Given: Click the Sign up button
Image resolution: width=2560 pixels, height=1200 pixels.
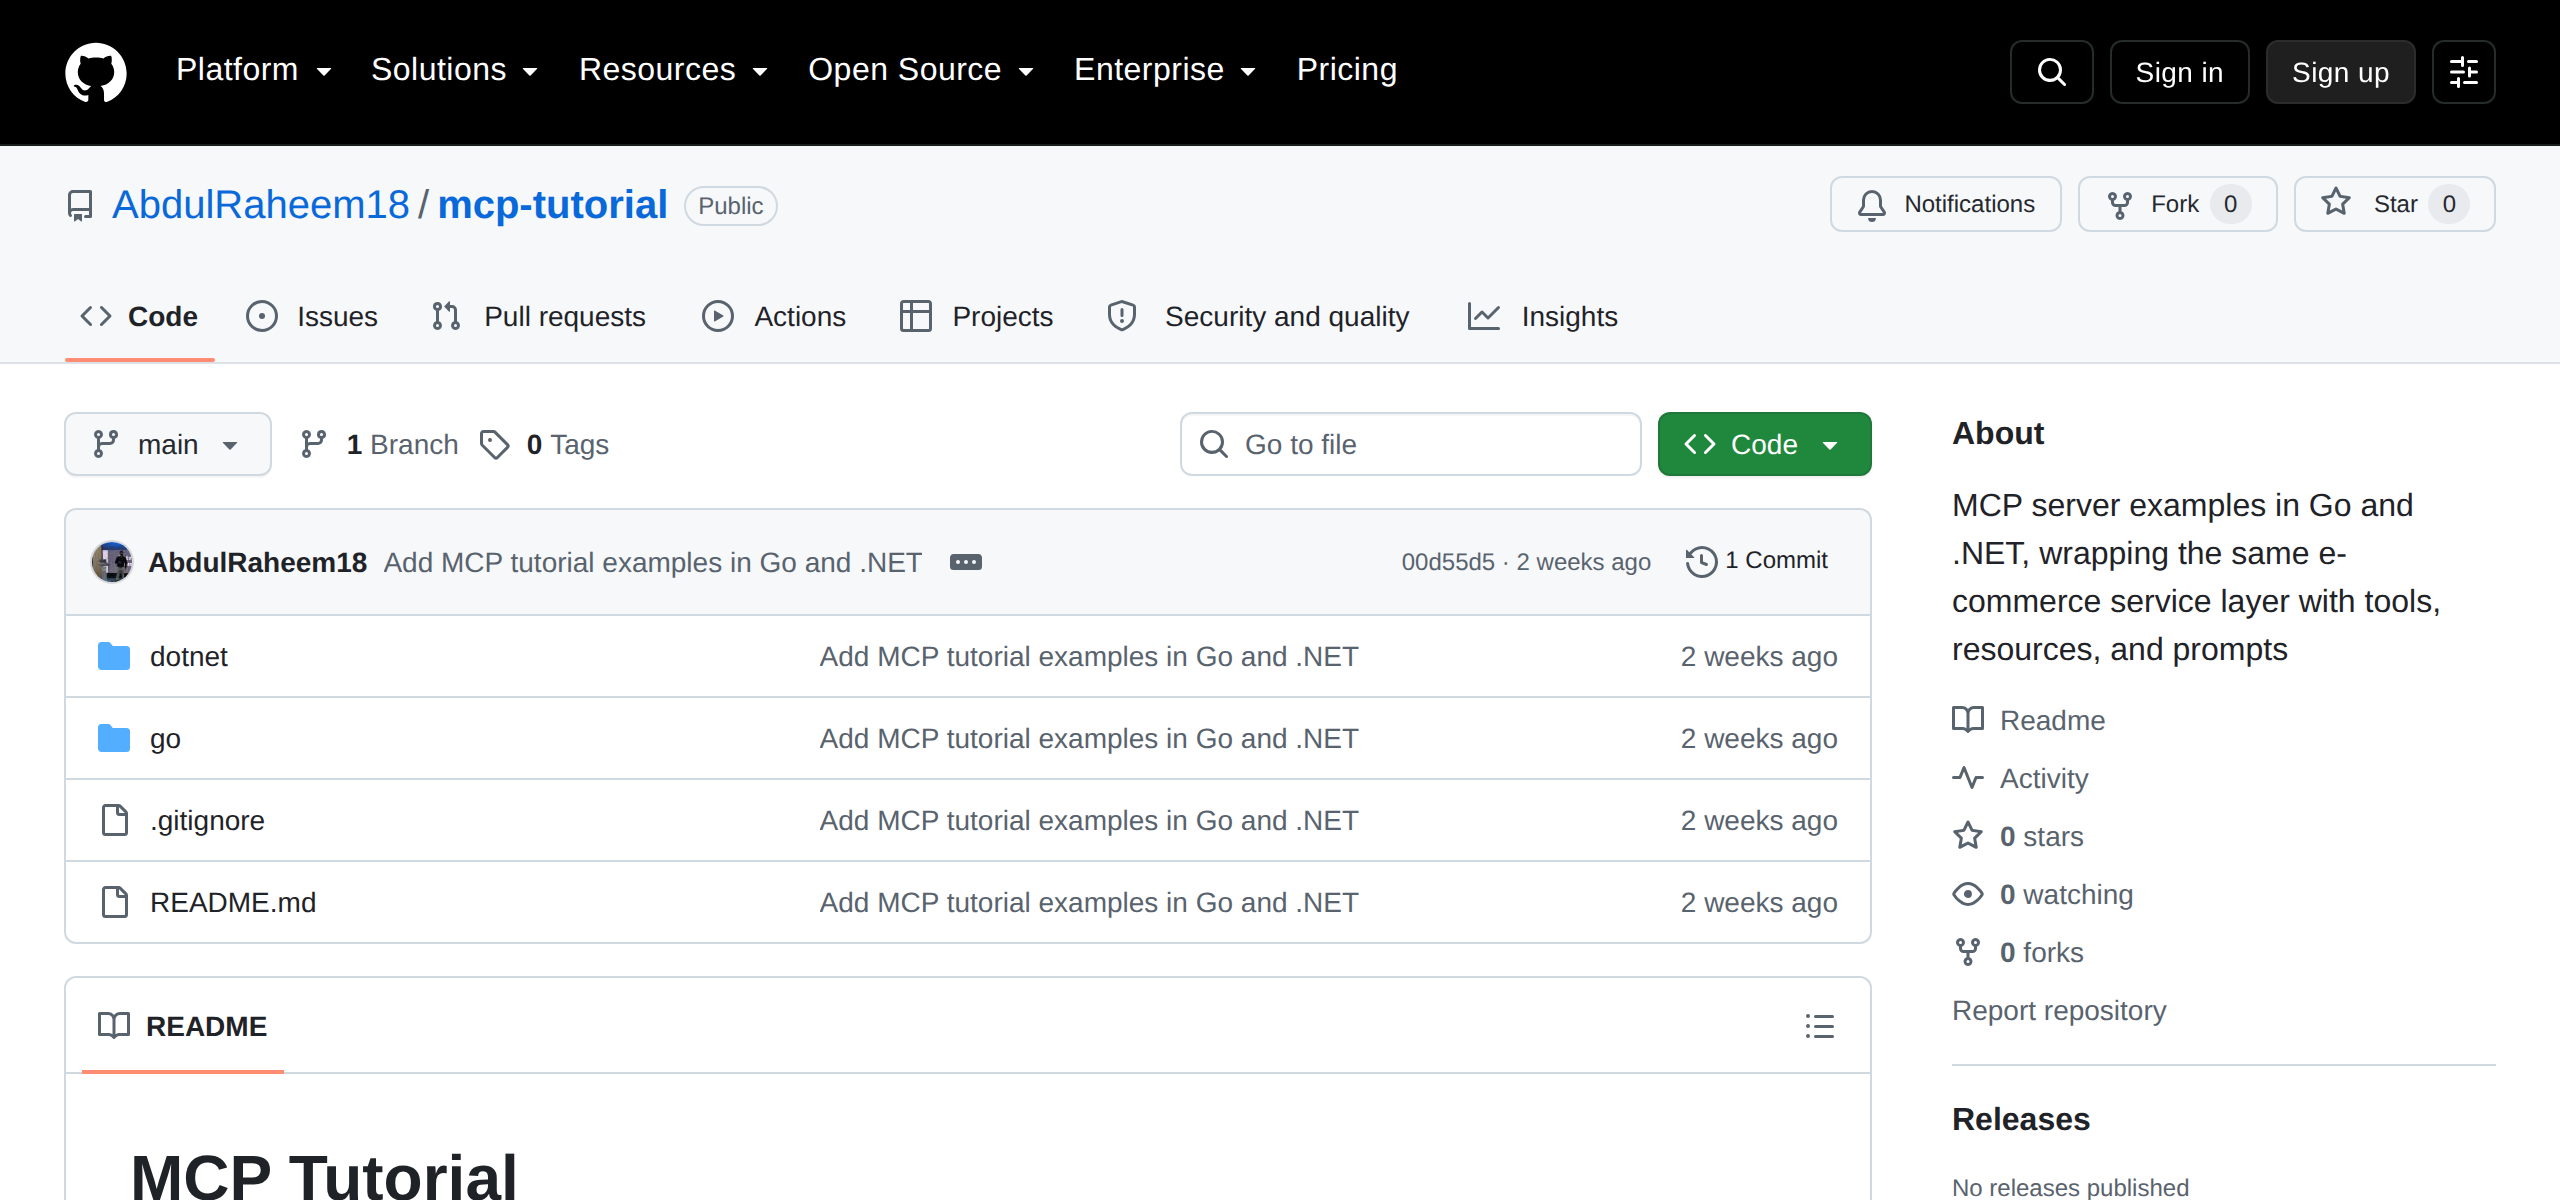Looking at the screenshot, I should tap(2340, 72).
